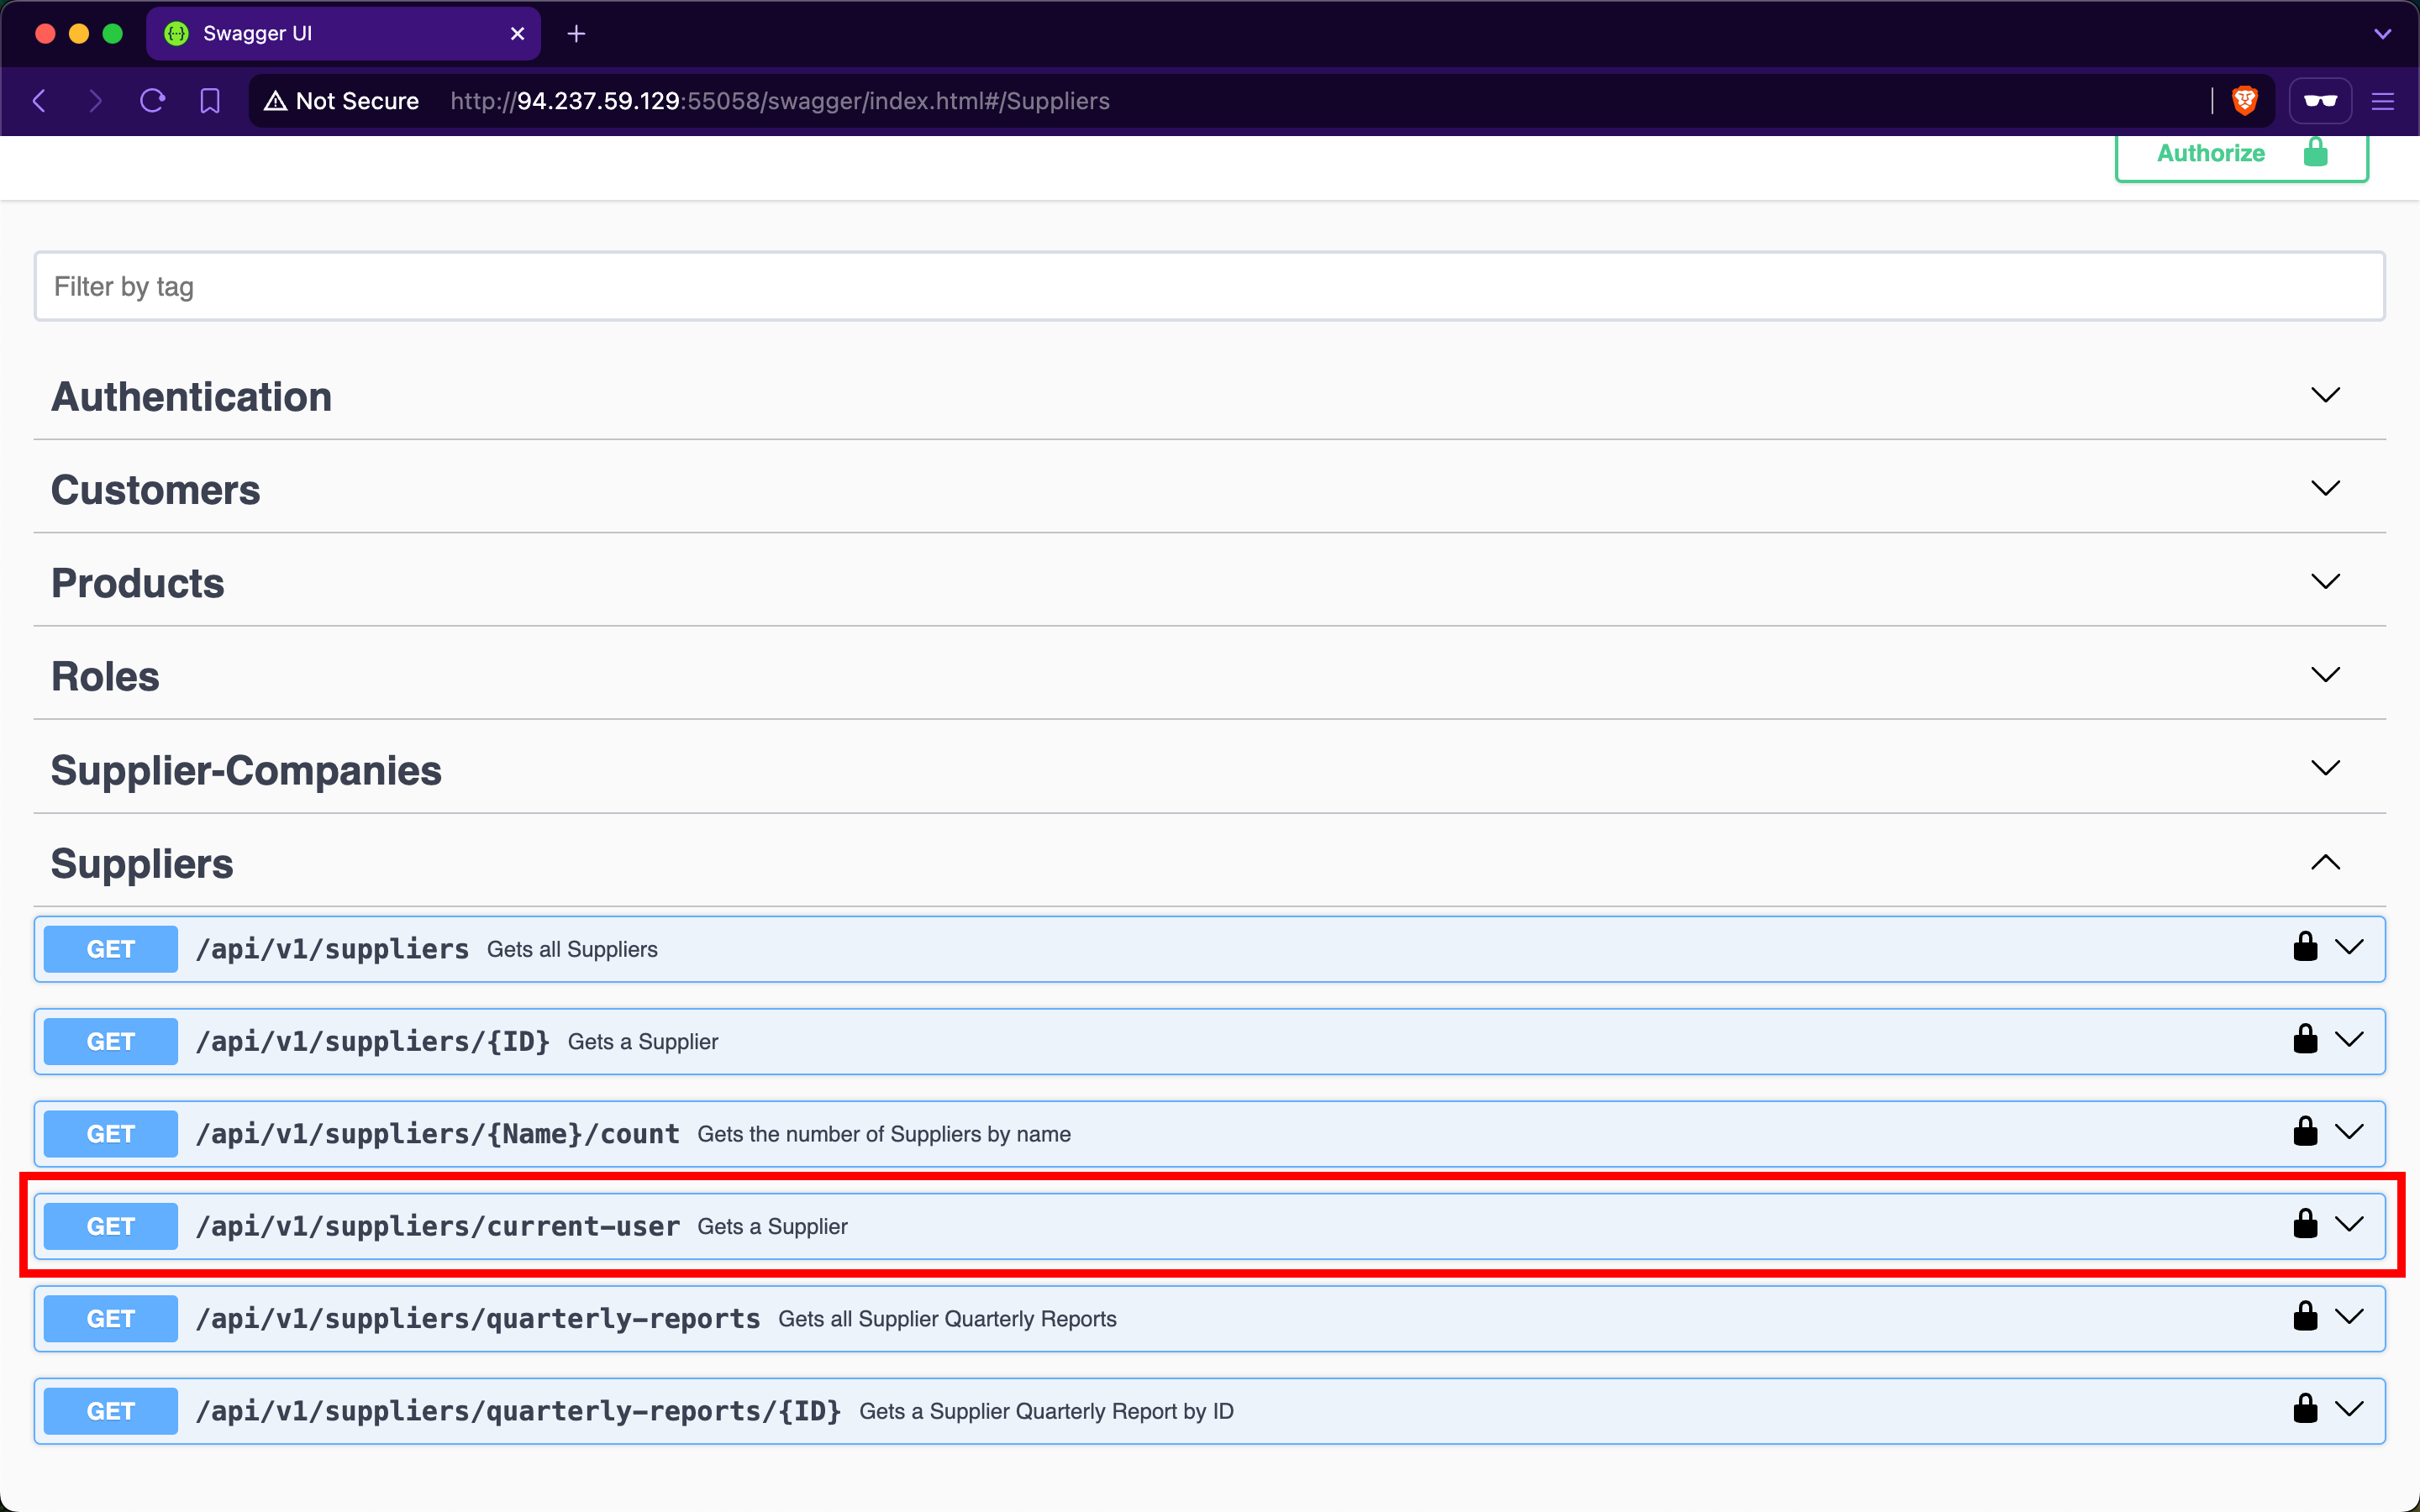Click GET badge for {Name}/count
Screen dimensions: 2420x1512
(111, 1134)
